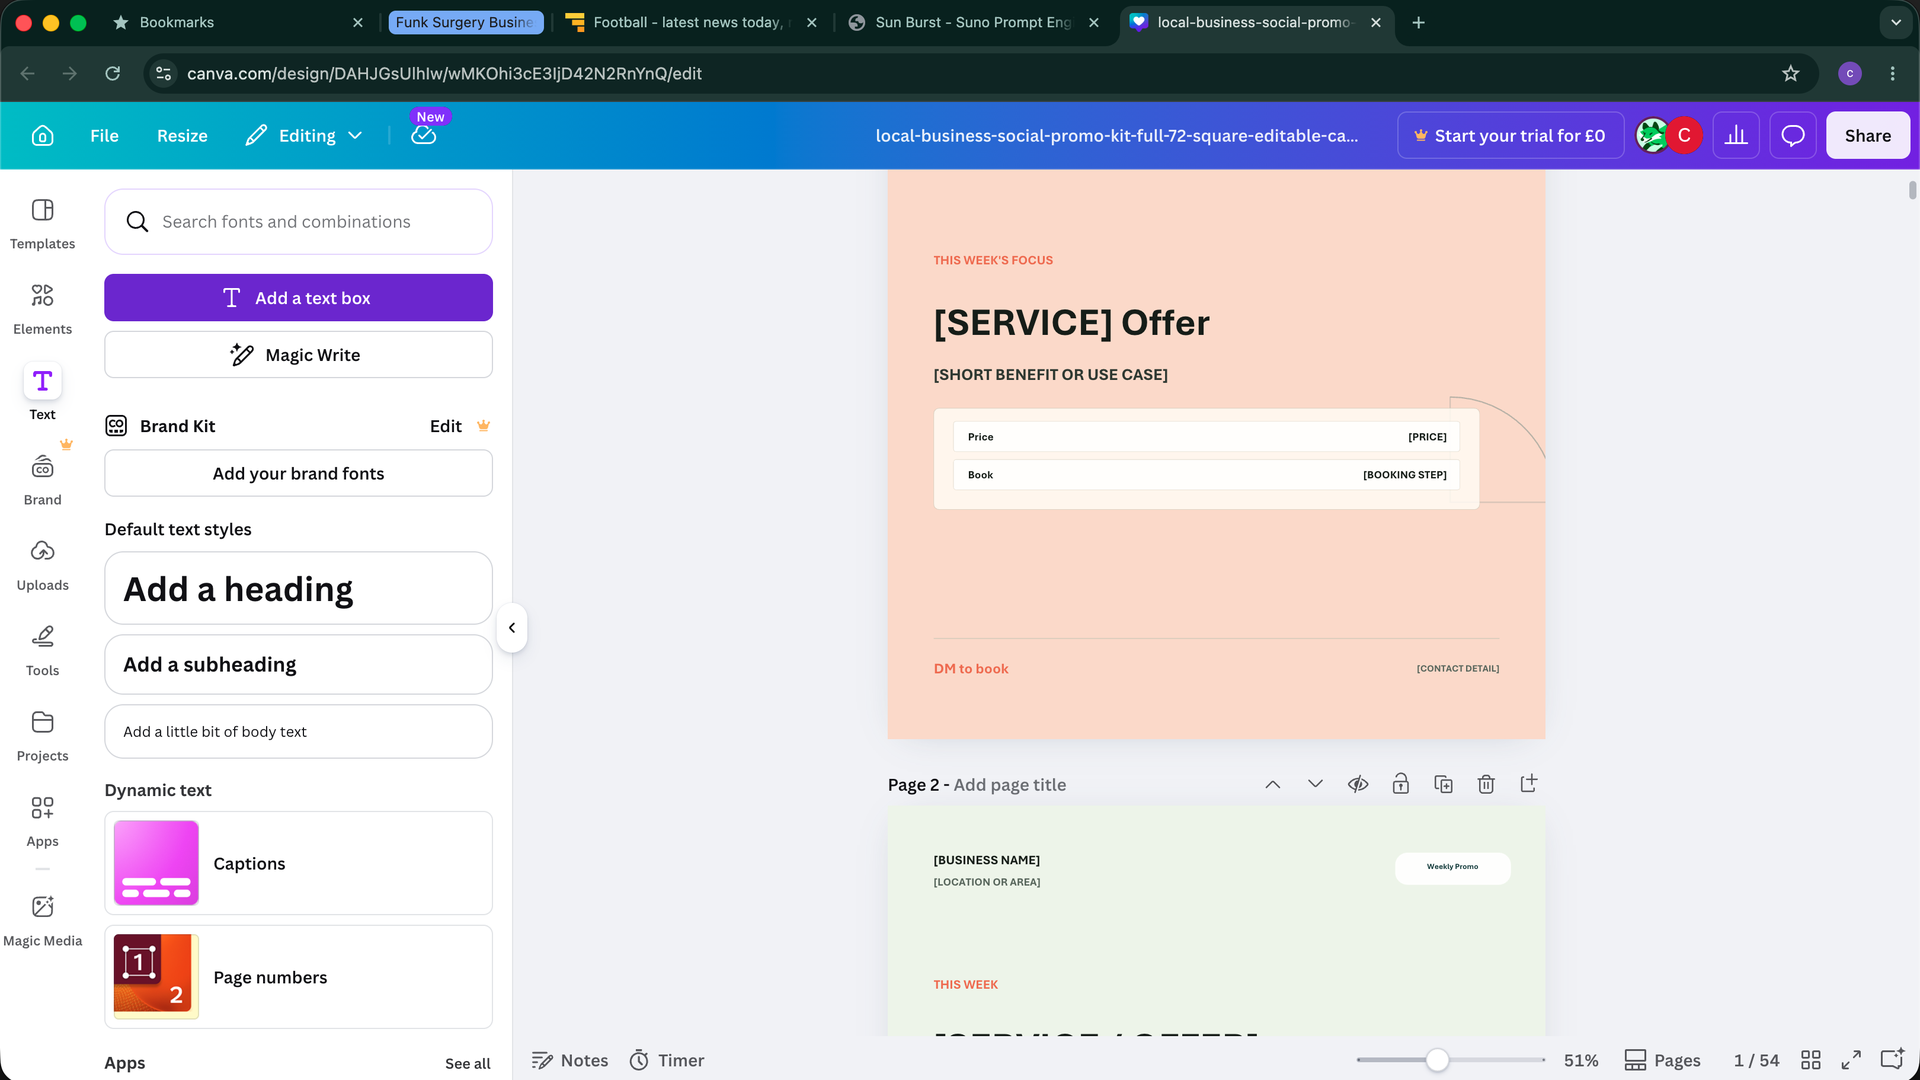Bookmark this page with star icon
Viewport: 1920px width, 1080px height.
[x=1790, y=73]
